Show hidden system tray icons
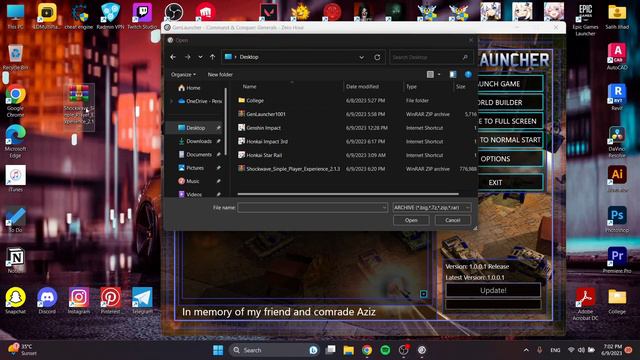Viewport: 640px width, 360px height. tap(526, 350)
